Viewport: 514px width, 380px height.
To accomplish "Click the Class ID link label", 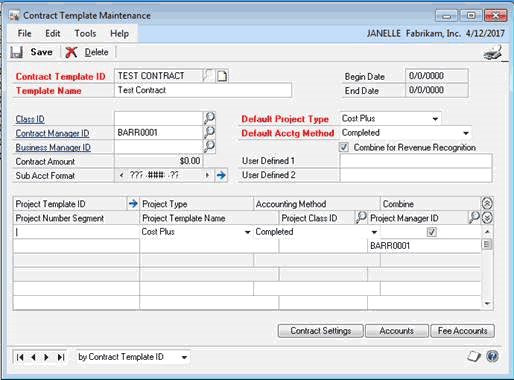I will point(30,119).
